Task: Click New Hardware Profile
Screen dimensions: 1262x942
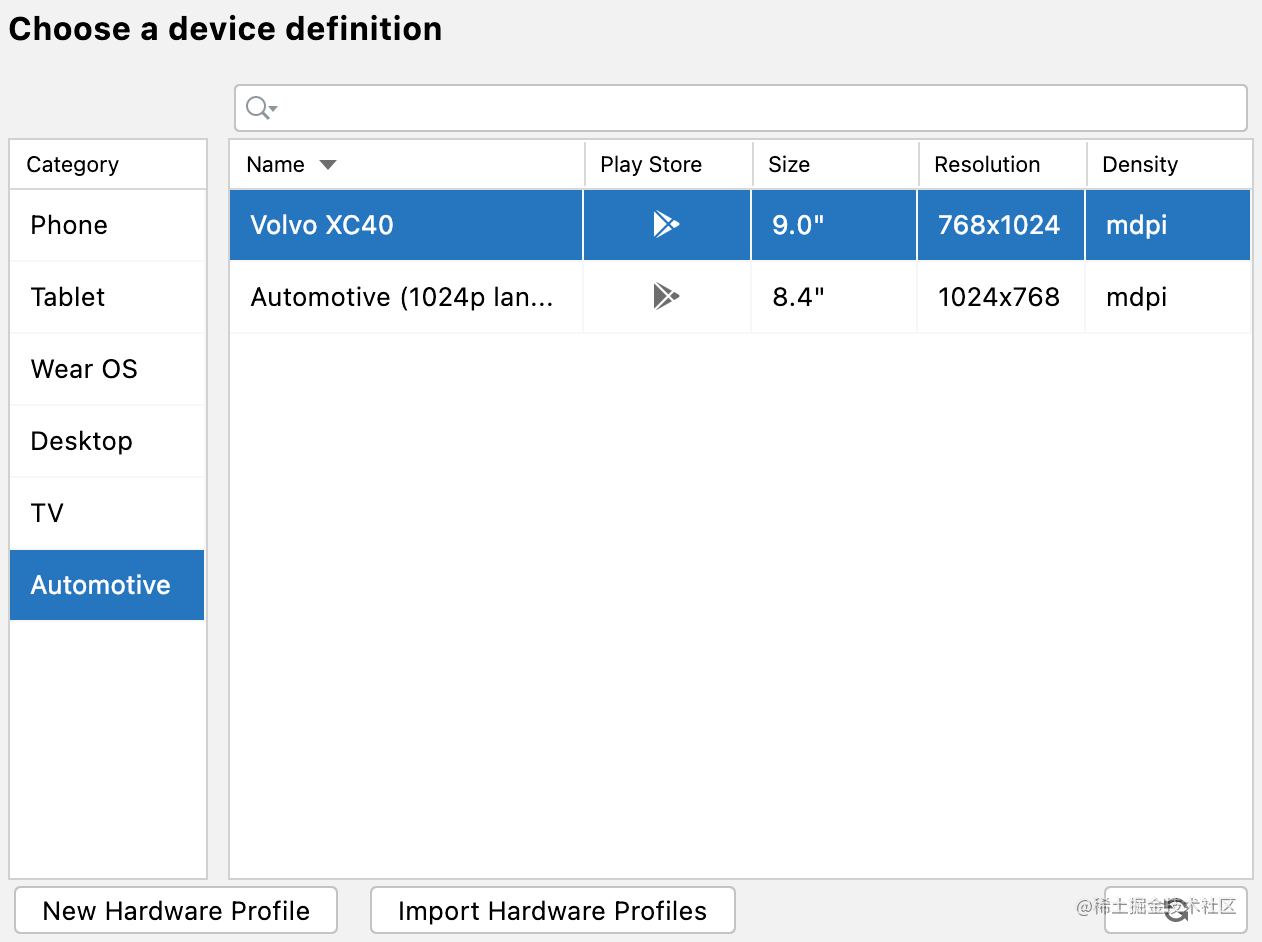Action: point(176,910)
